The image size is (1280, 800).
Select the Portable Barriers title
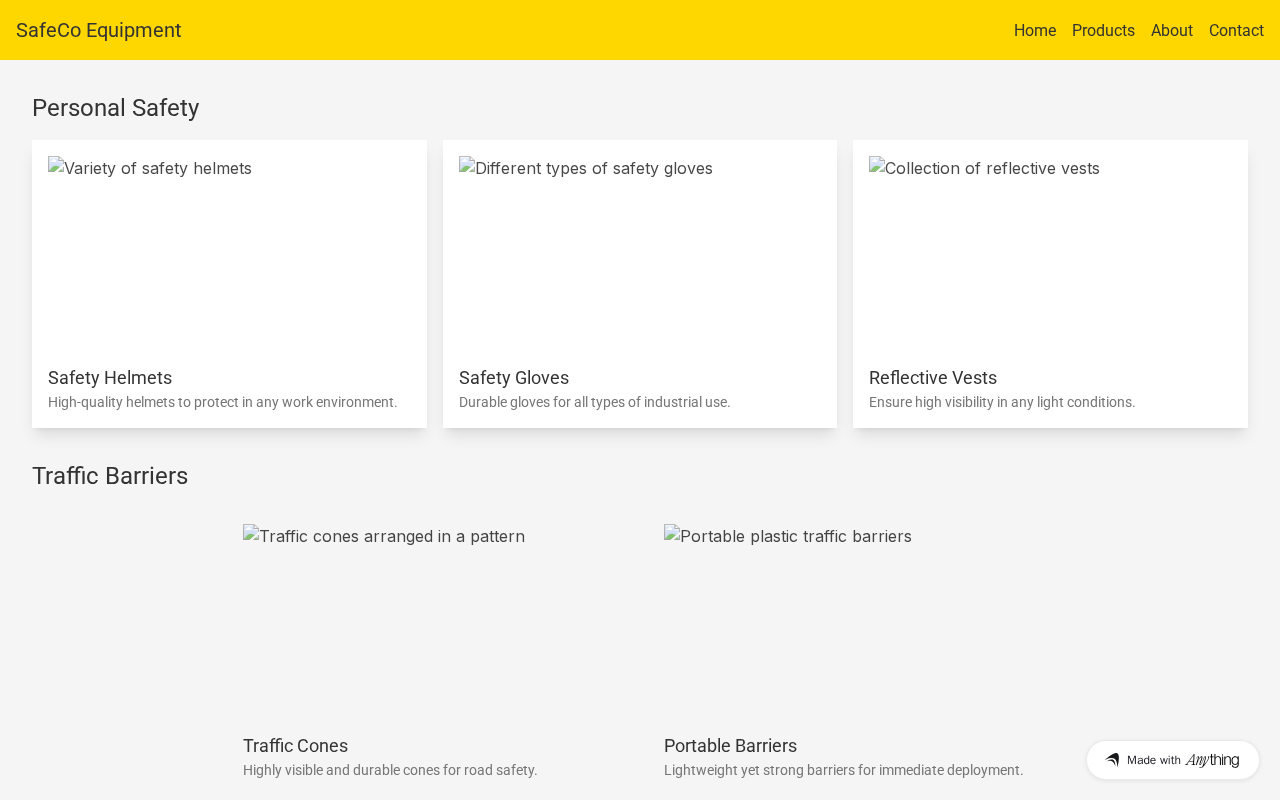point(730,746)
